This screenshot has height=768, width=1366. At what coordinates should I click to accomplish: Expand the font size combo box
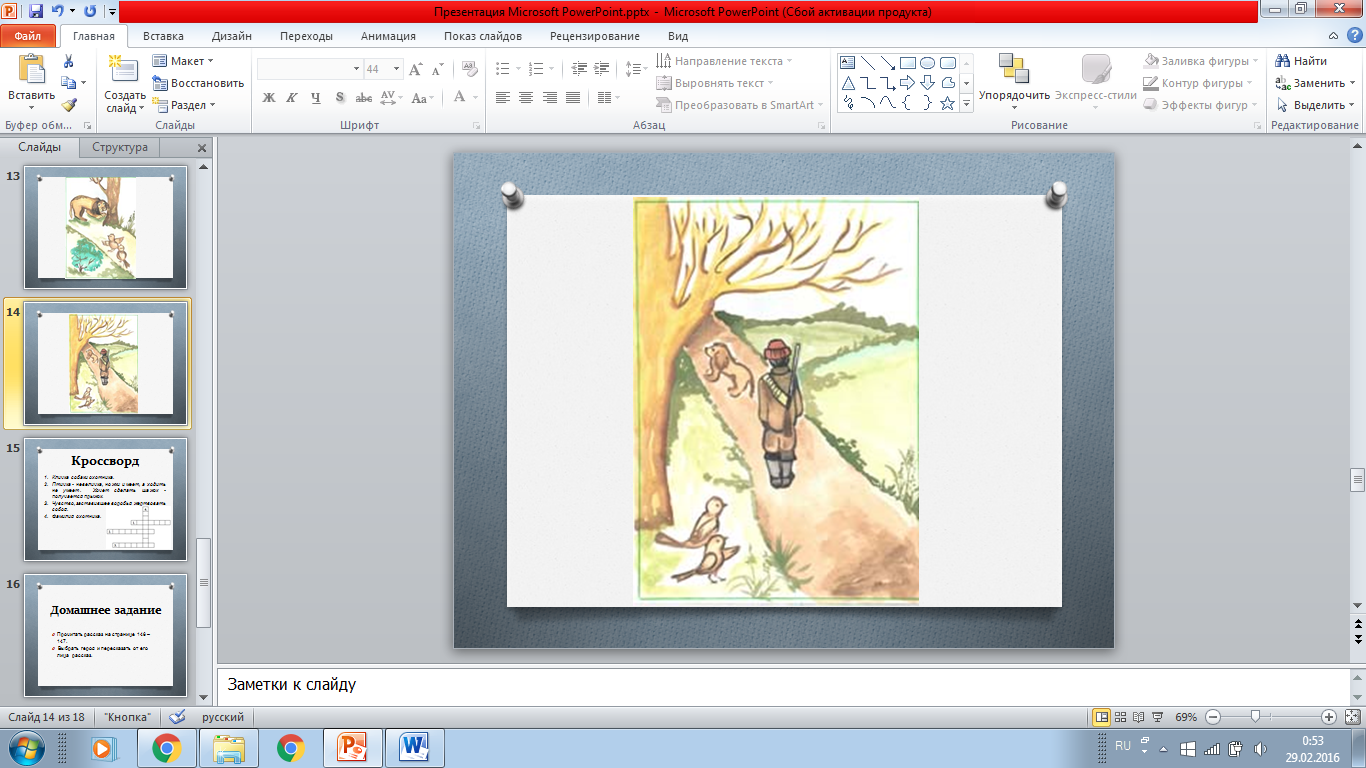point(397,69)
